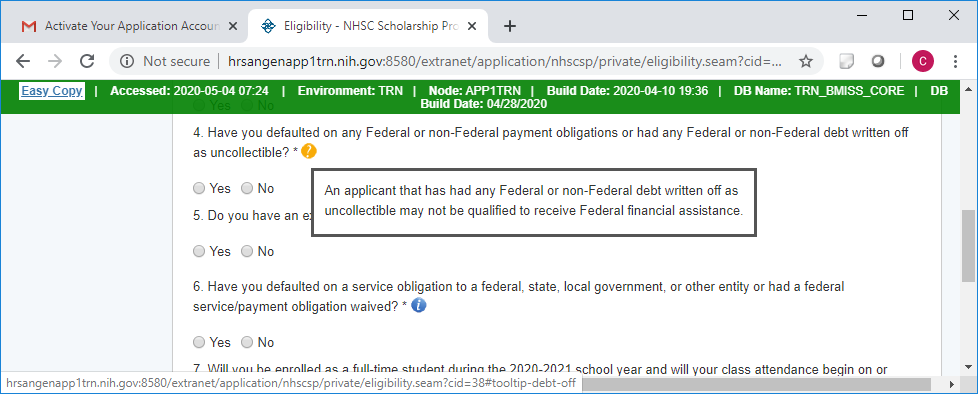Click the Not secure site info icon
Image resolution: width=978 pixels, height=394 pixels.
127,61
